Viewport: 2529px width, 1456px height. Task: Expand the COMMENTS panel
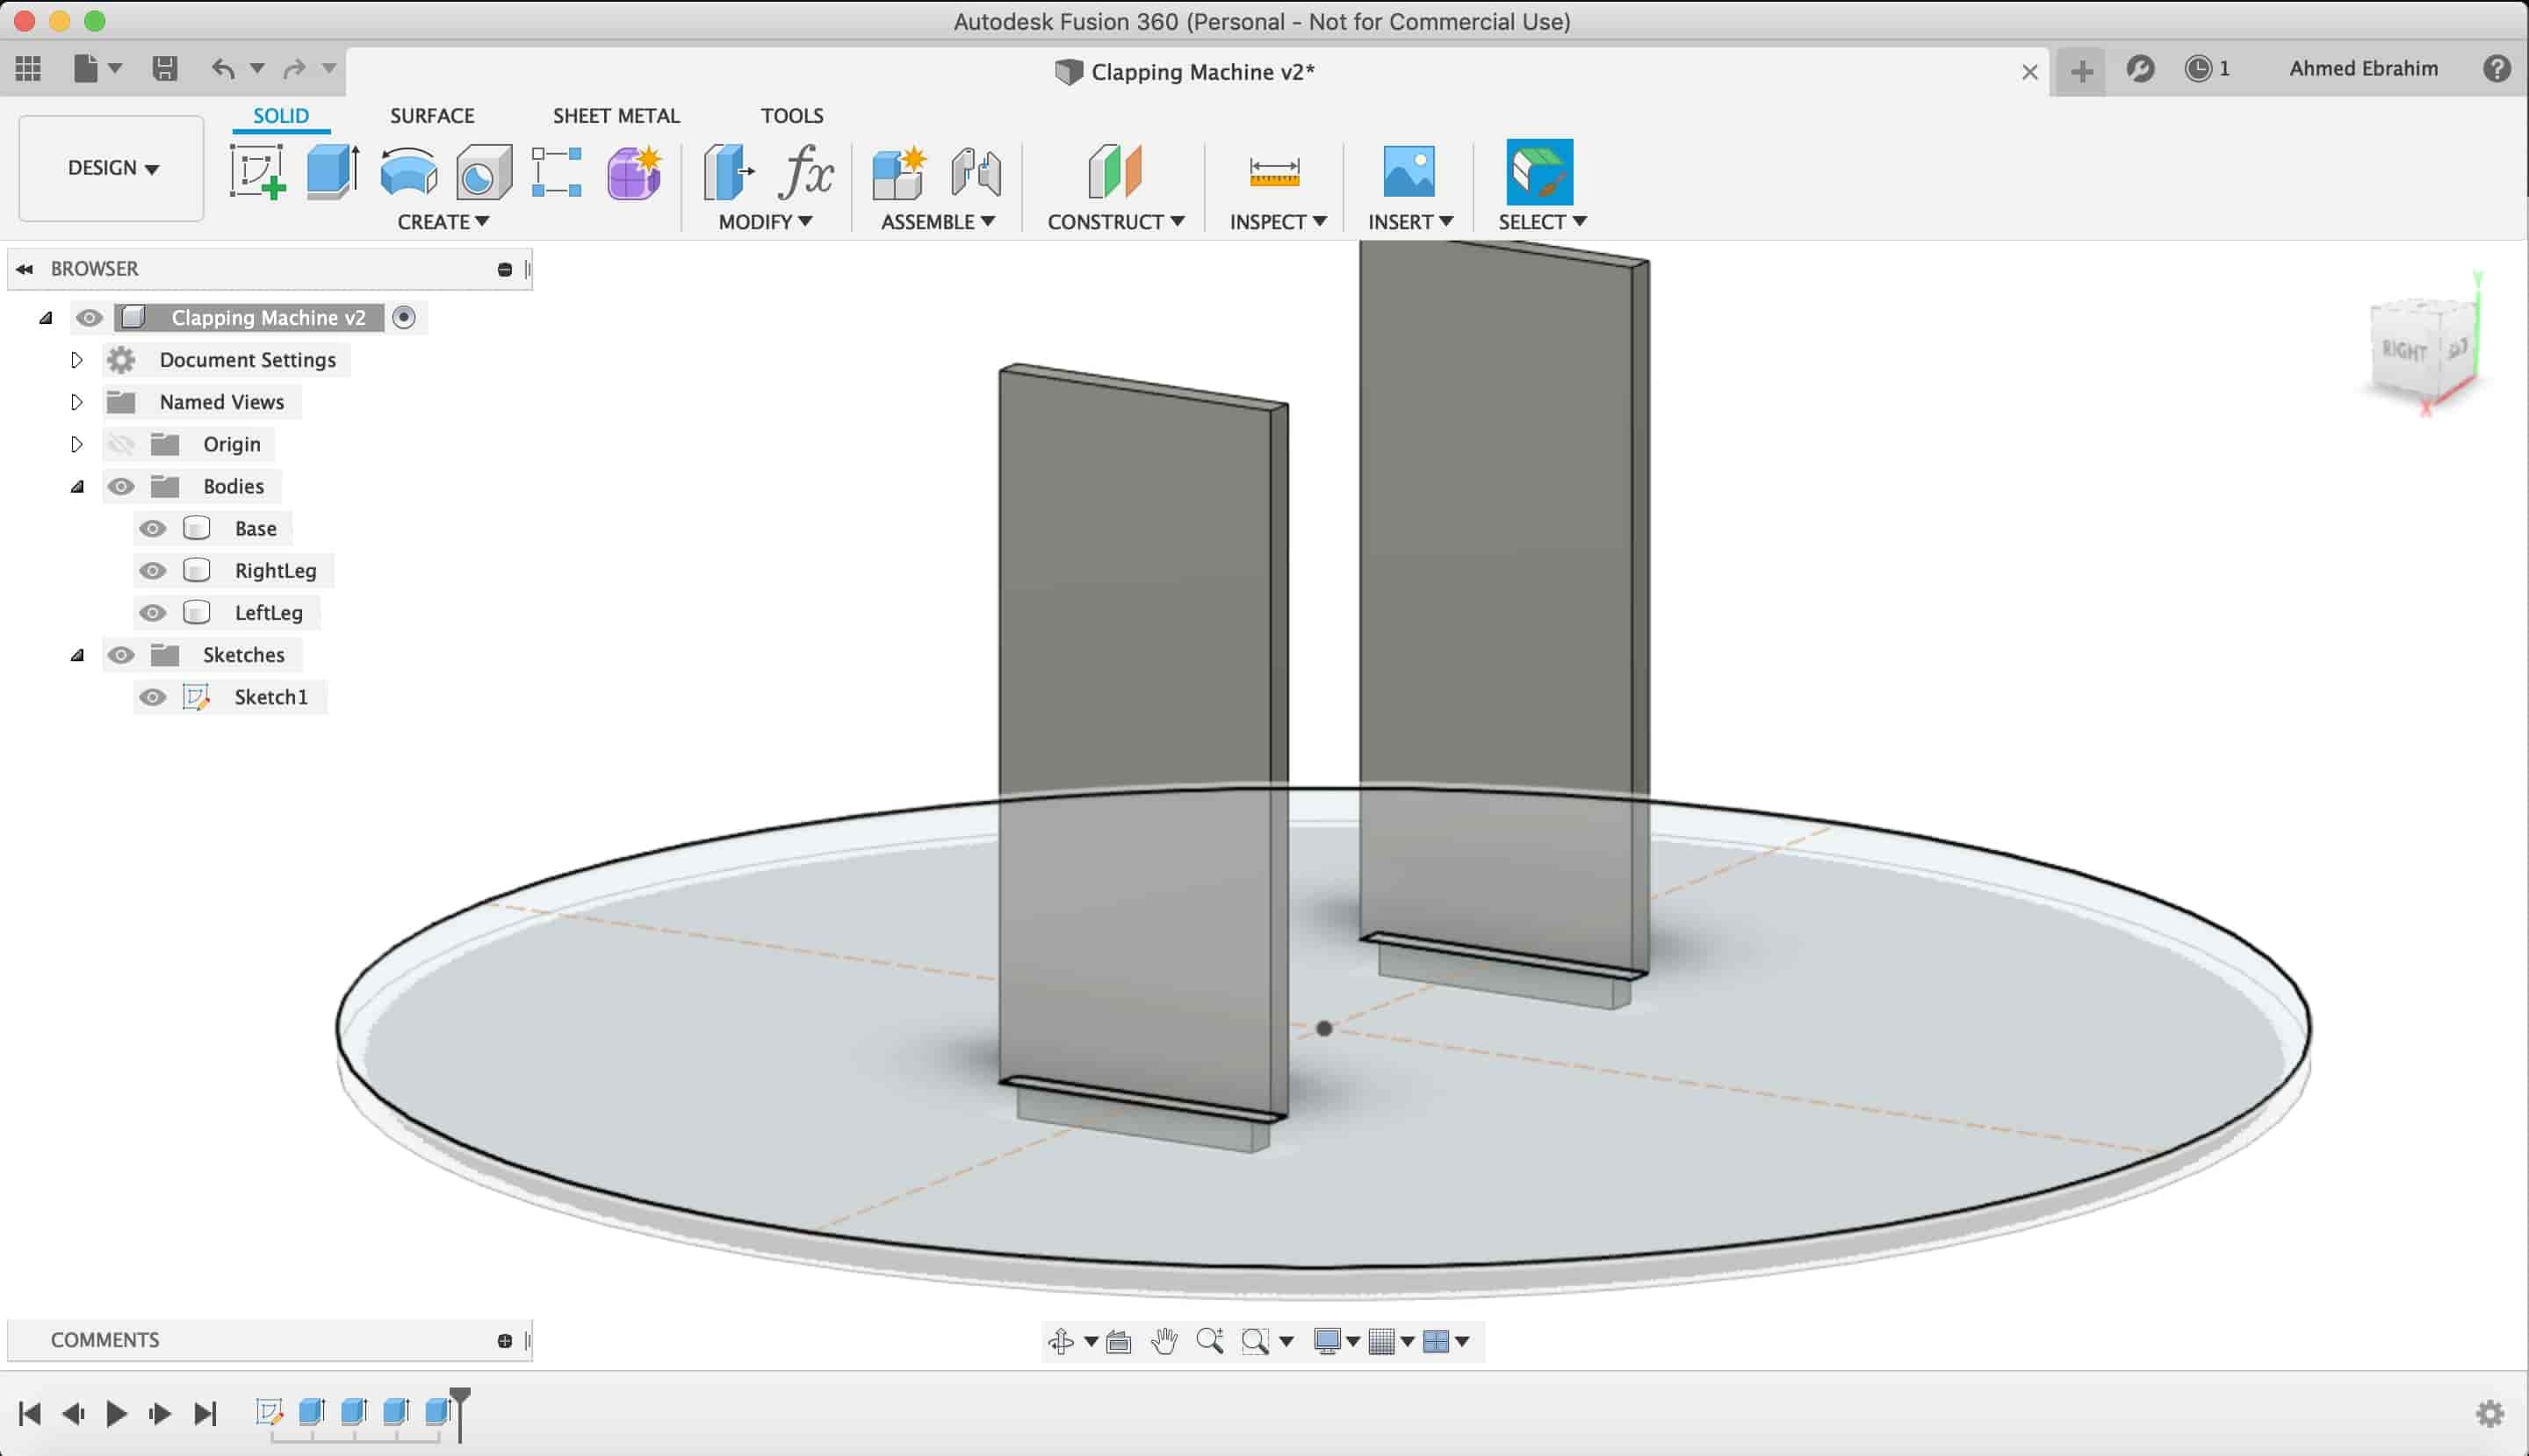pos(504,1340)
